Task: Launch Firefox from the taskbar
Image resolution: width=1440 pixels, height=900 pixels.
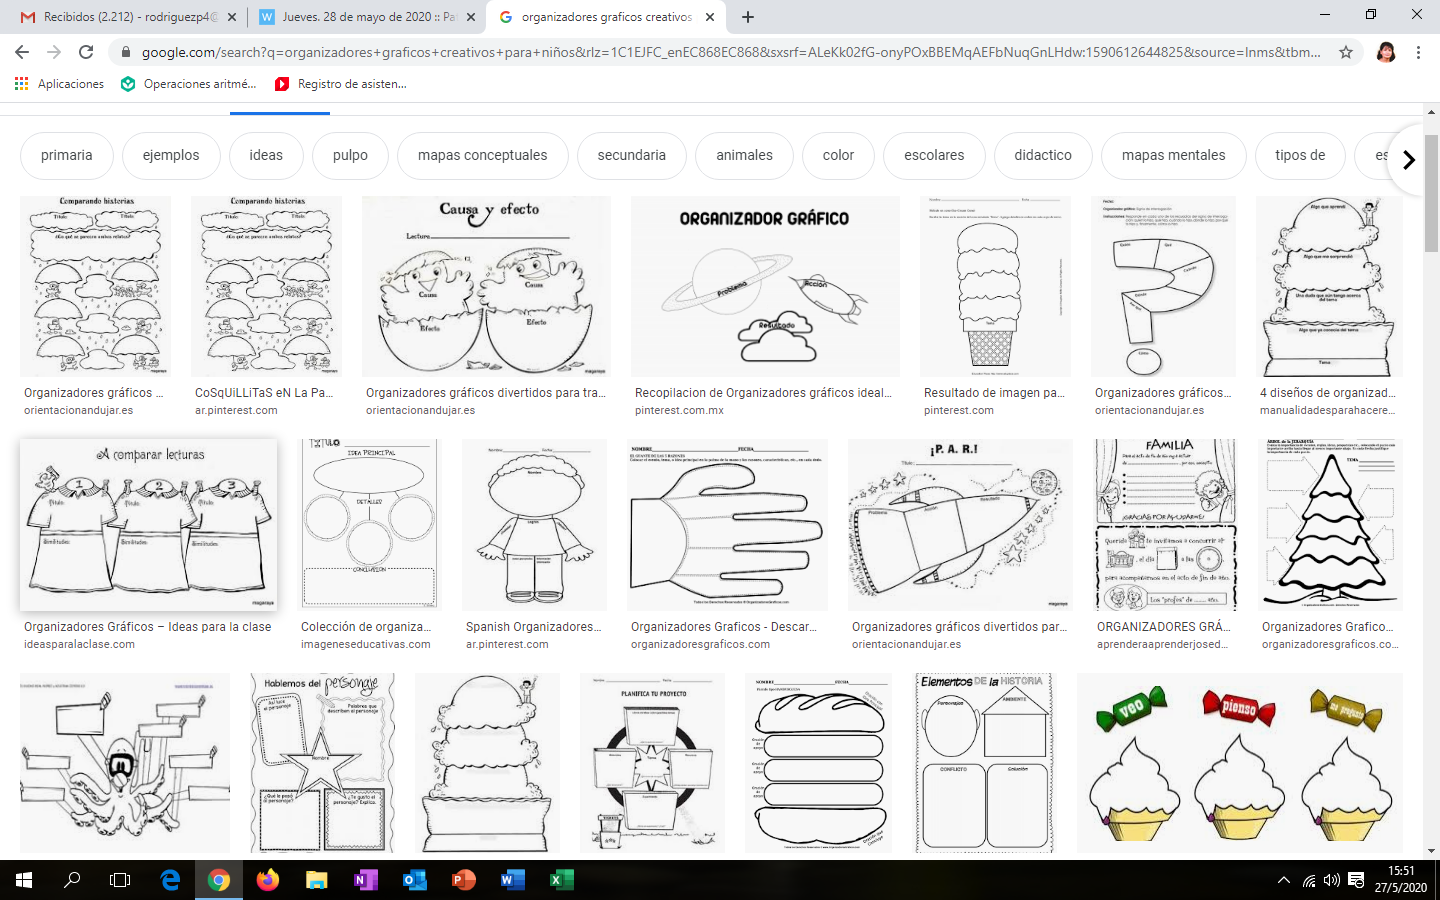Action: click(x=267, y=880)
